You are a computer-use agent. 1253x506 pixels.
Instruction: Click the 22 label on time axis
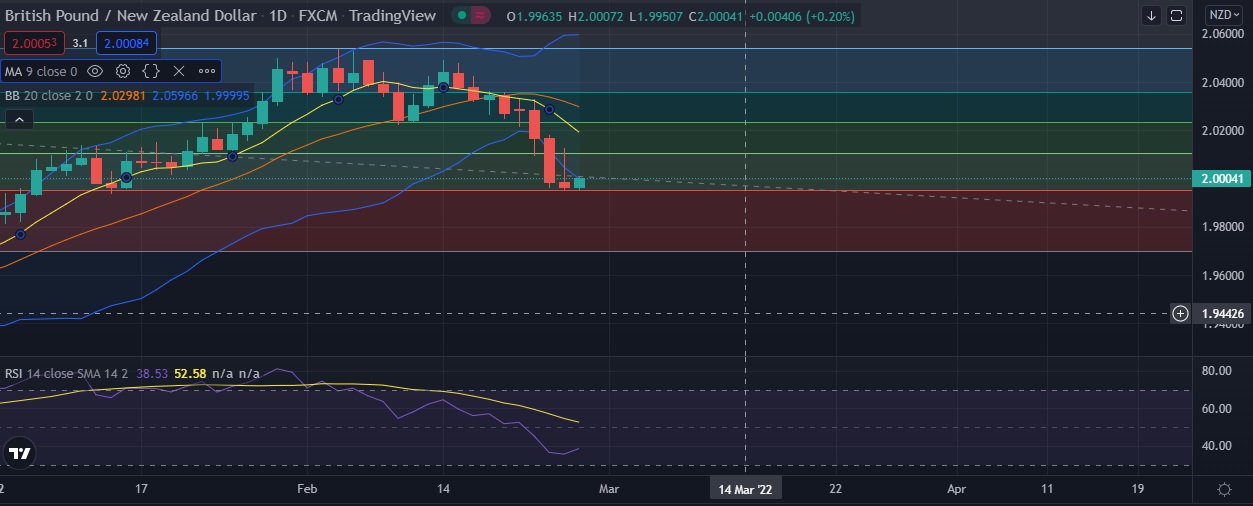pyautogui.click(x=835, y=489)
